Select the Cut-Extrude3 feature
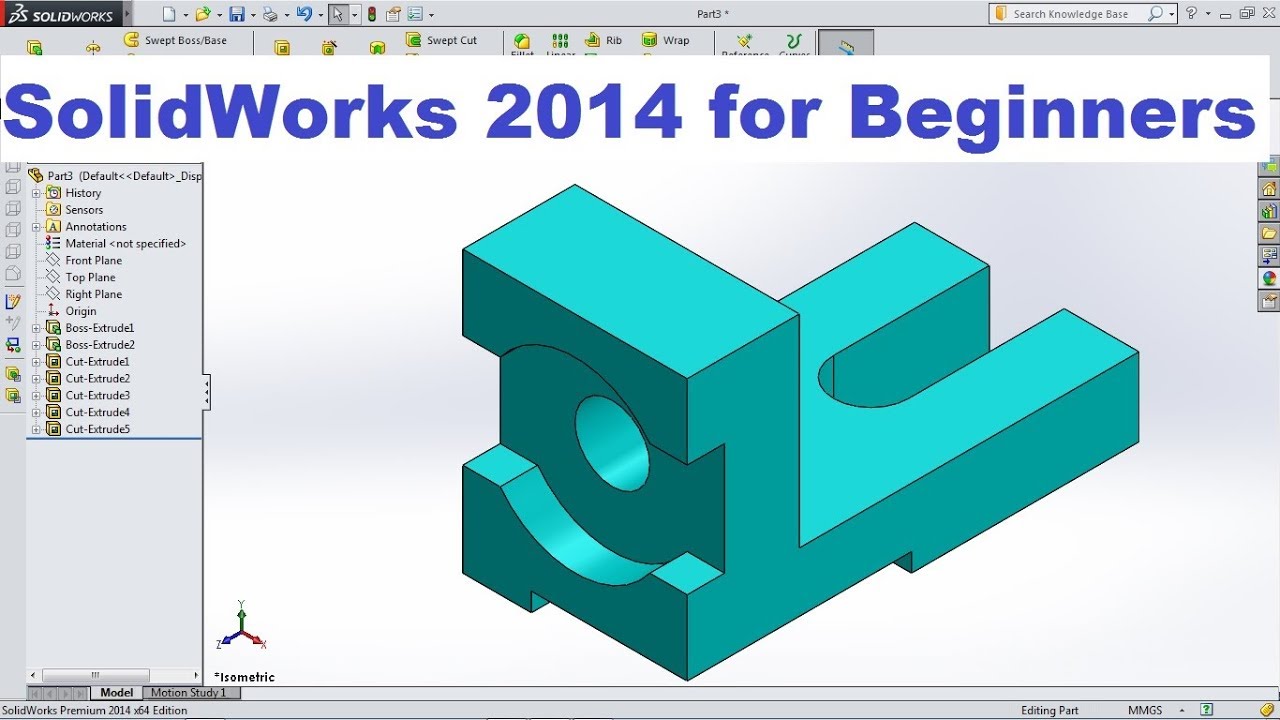Image resolution: width=1280 pixels, height=720 pixels. (88, 396)
